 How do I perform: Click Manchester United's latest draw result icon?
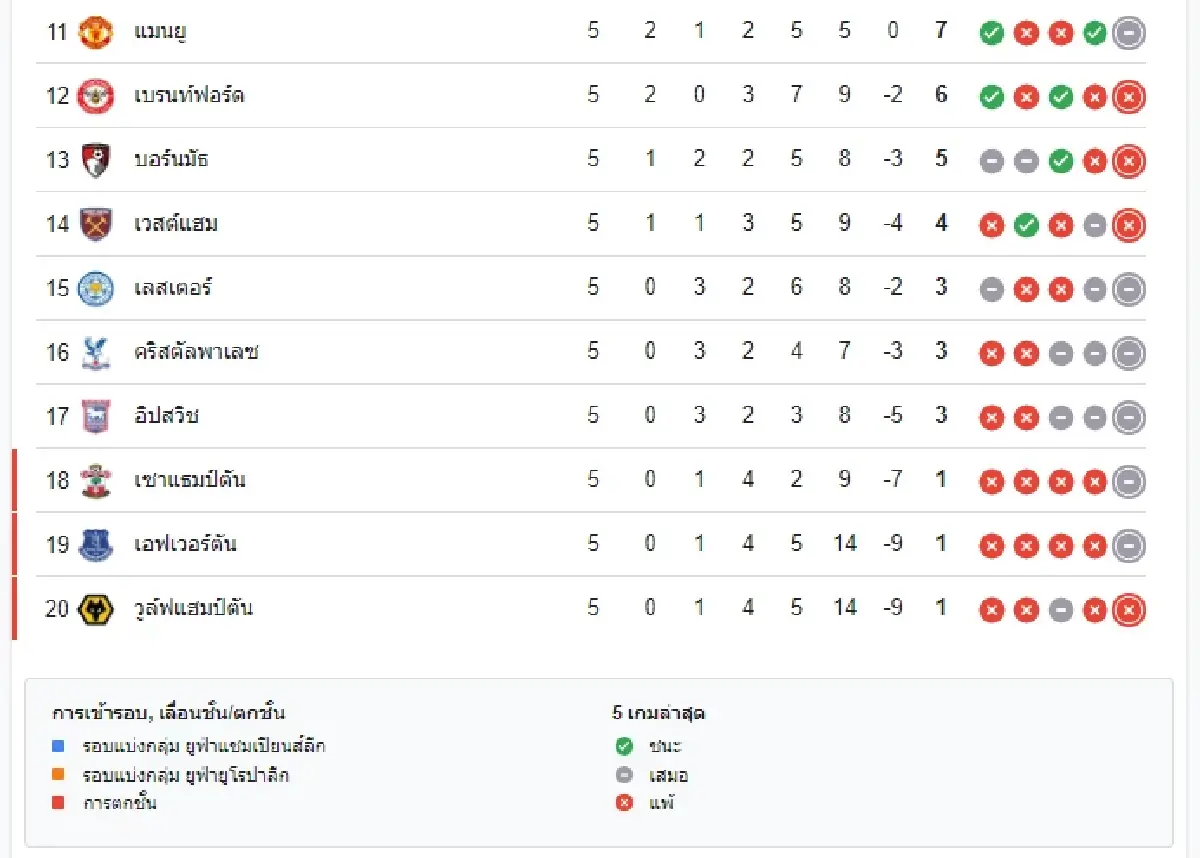tap(1129, 33)
